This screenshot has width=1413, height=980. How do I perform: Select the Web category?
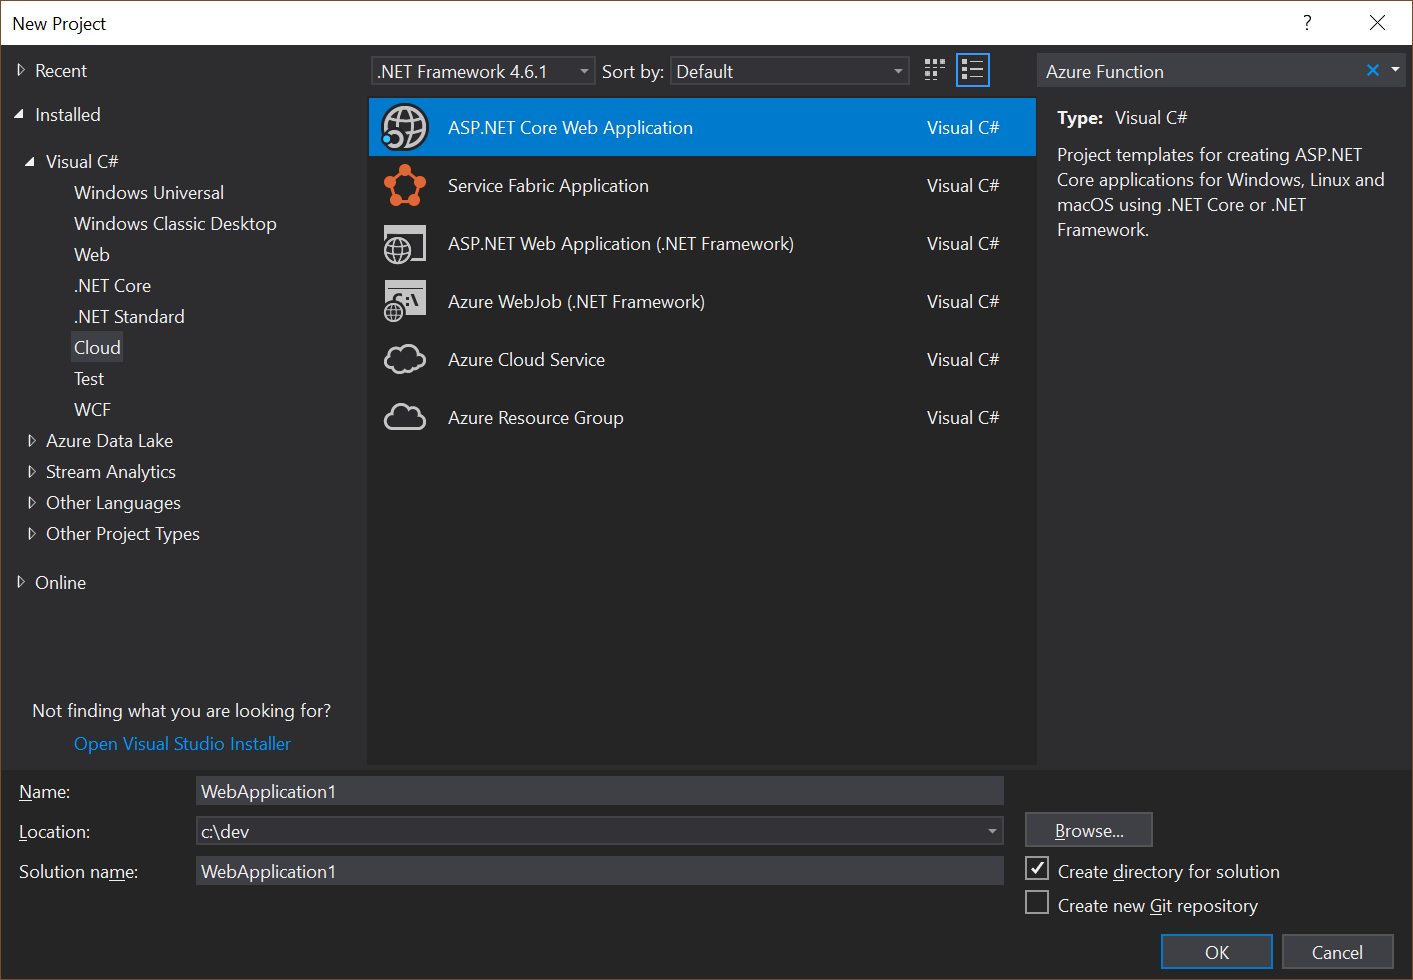tap(92, 254)
